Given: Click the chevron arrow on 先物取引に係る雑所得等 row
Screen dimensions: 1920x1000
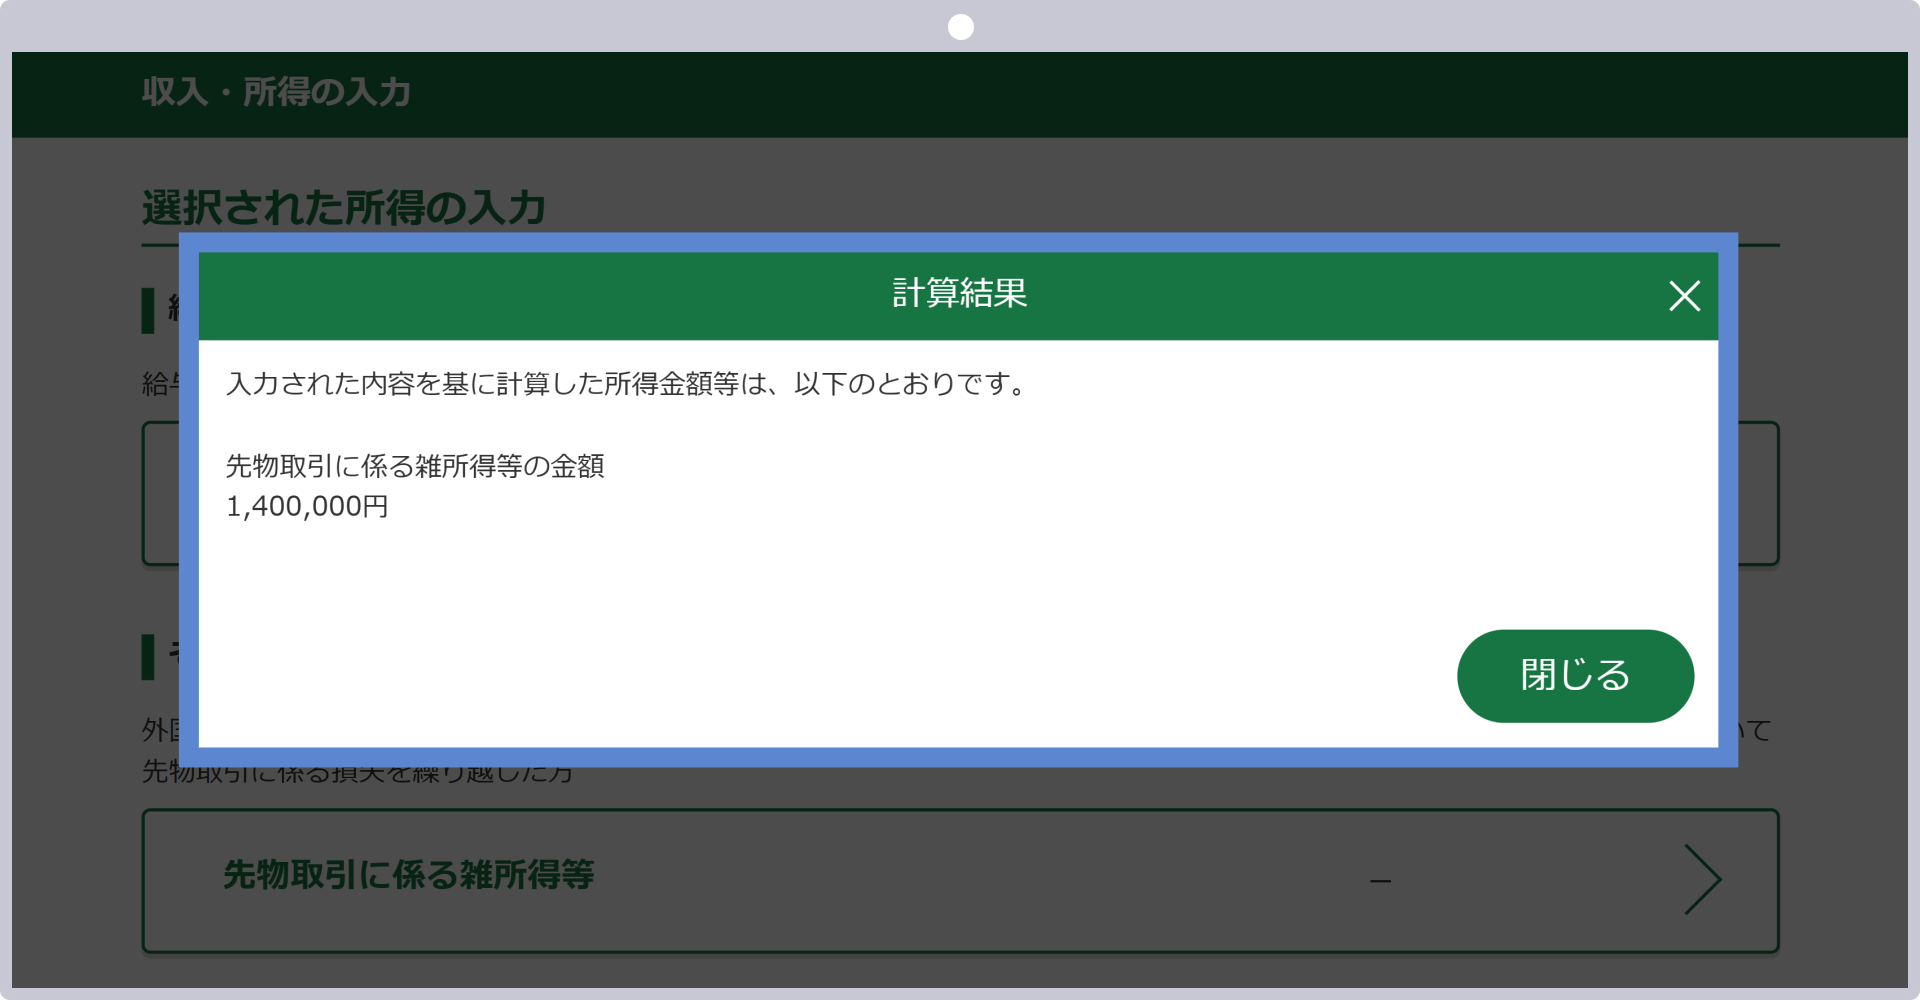Looking at the screenshot, I should pos(1702,880).
